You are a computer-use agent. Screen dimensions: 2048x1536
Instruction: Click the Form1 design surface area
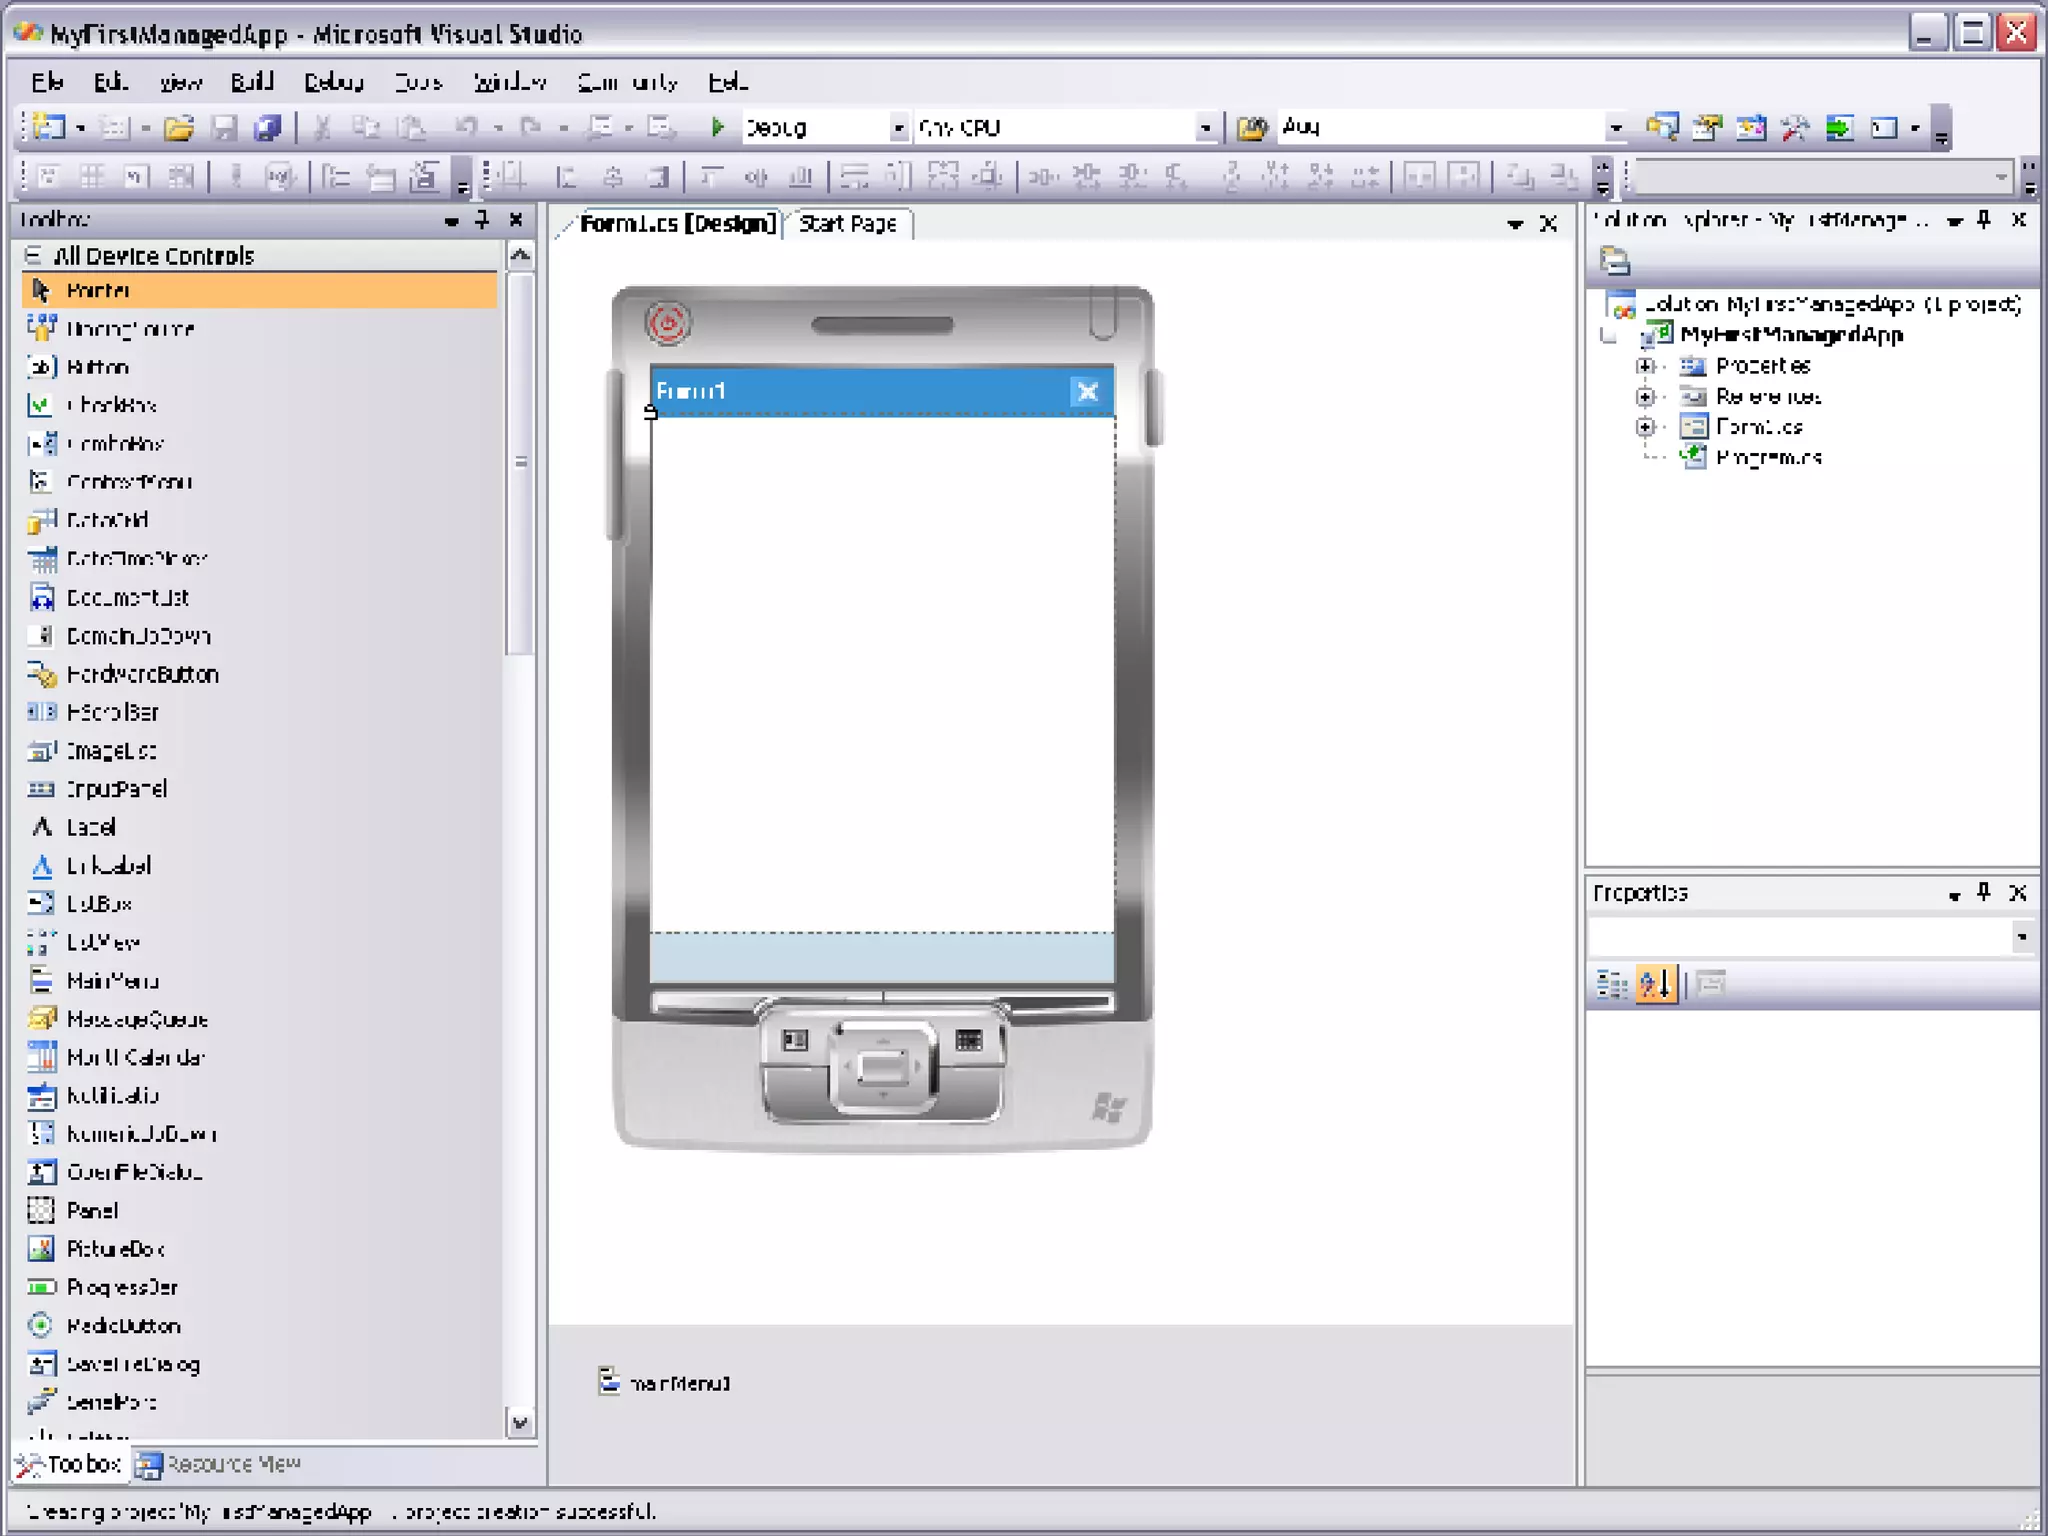[882, 674]
